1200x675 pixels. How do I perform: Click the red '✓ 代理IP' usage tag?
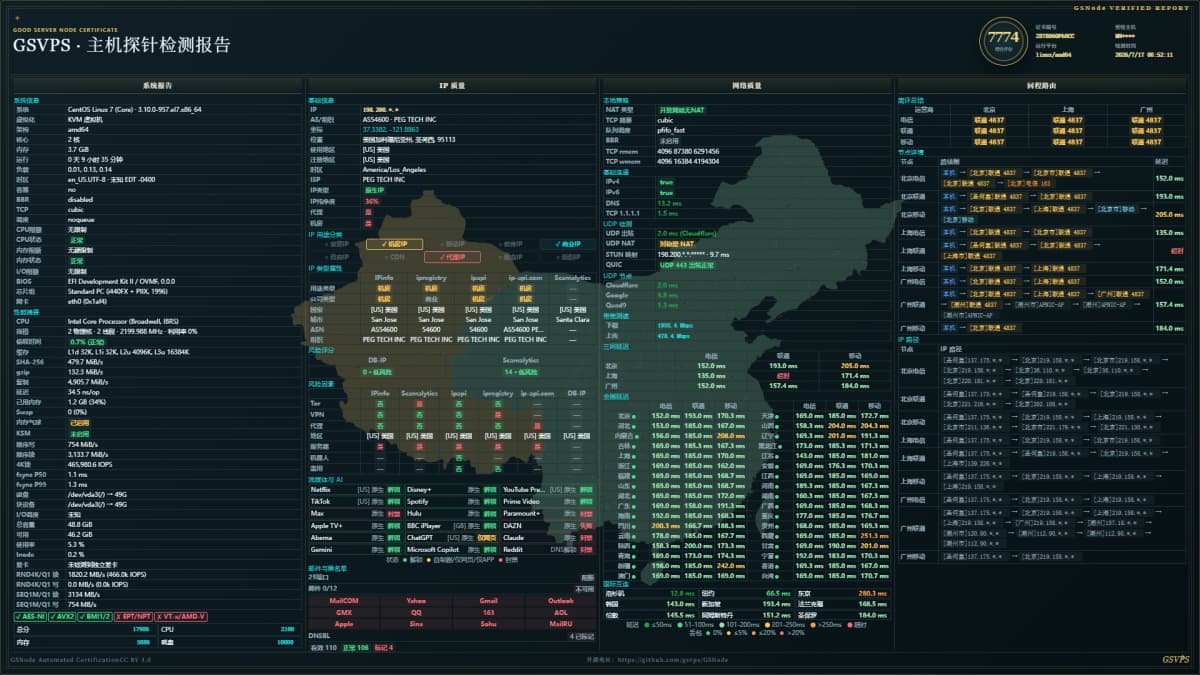tap(452, 256)
